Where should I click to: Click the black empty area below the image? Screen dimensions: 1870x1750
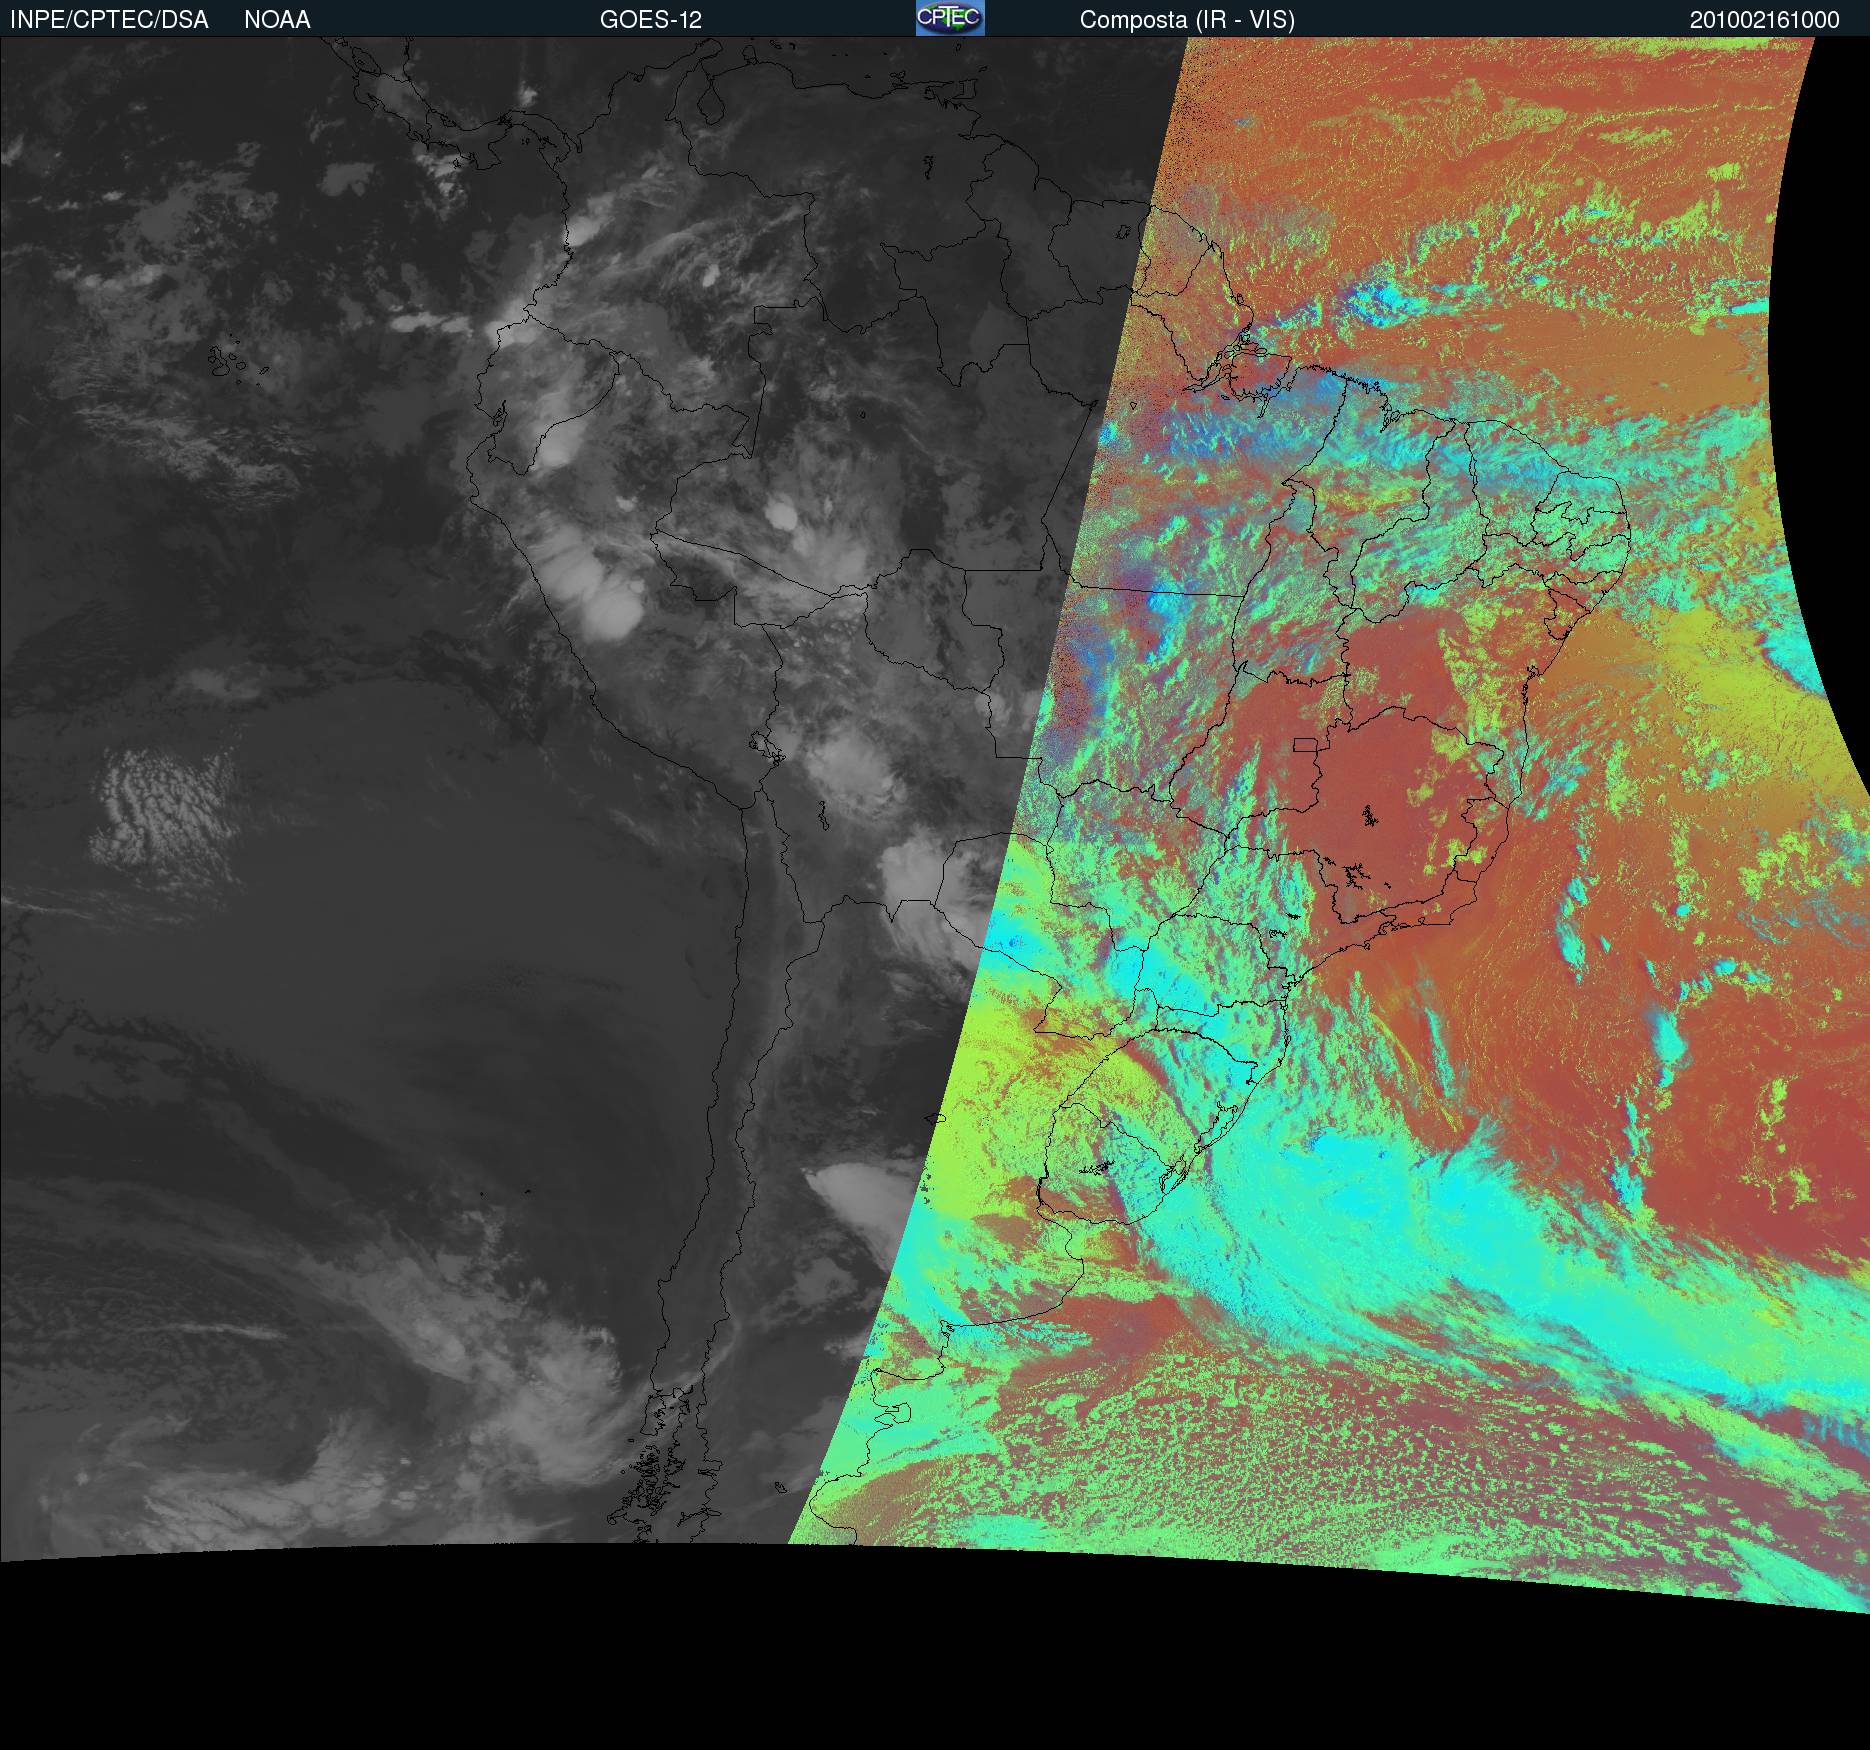click(x=900, y=1680)
